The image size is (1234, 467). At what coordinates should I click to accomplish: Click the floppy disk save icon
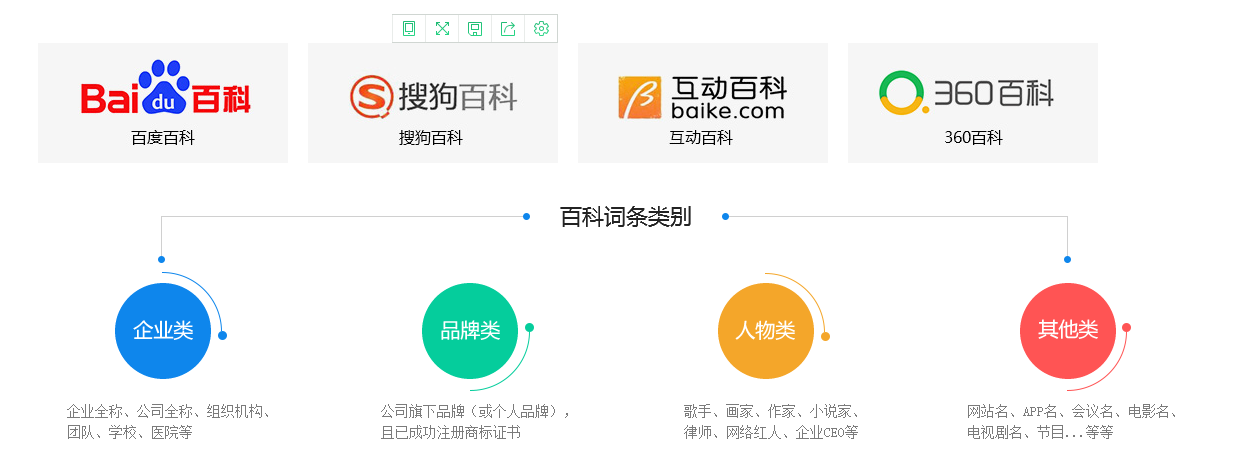(x=475, y=29)
